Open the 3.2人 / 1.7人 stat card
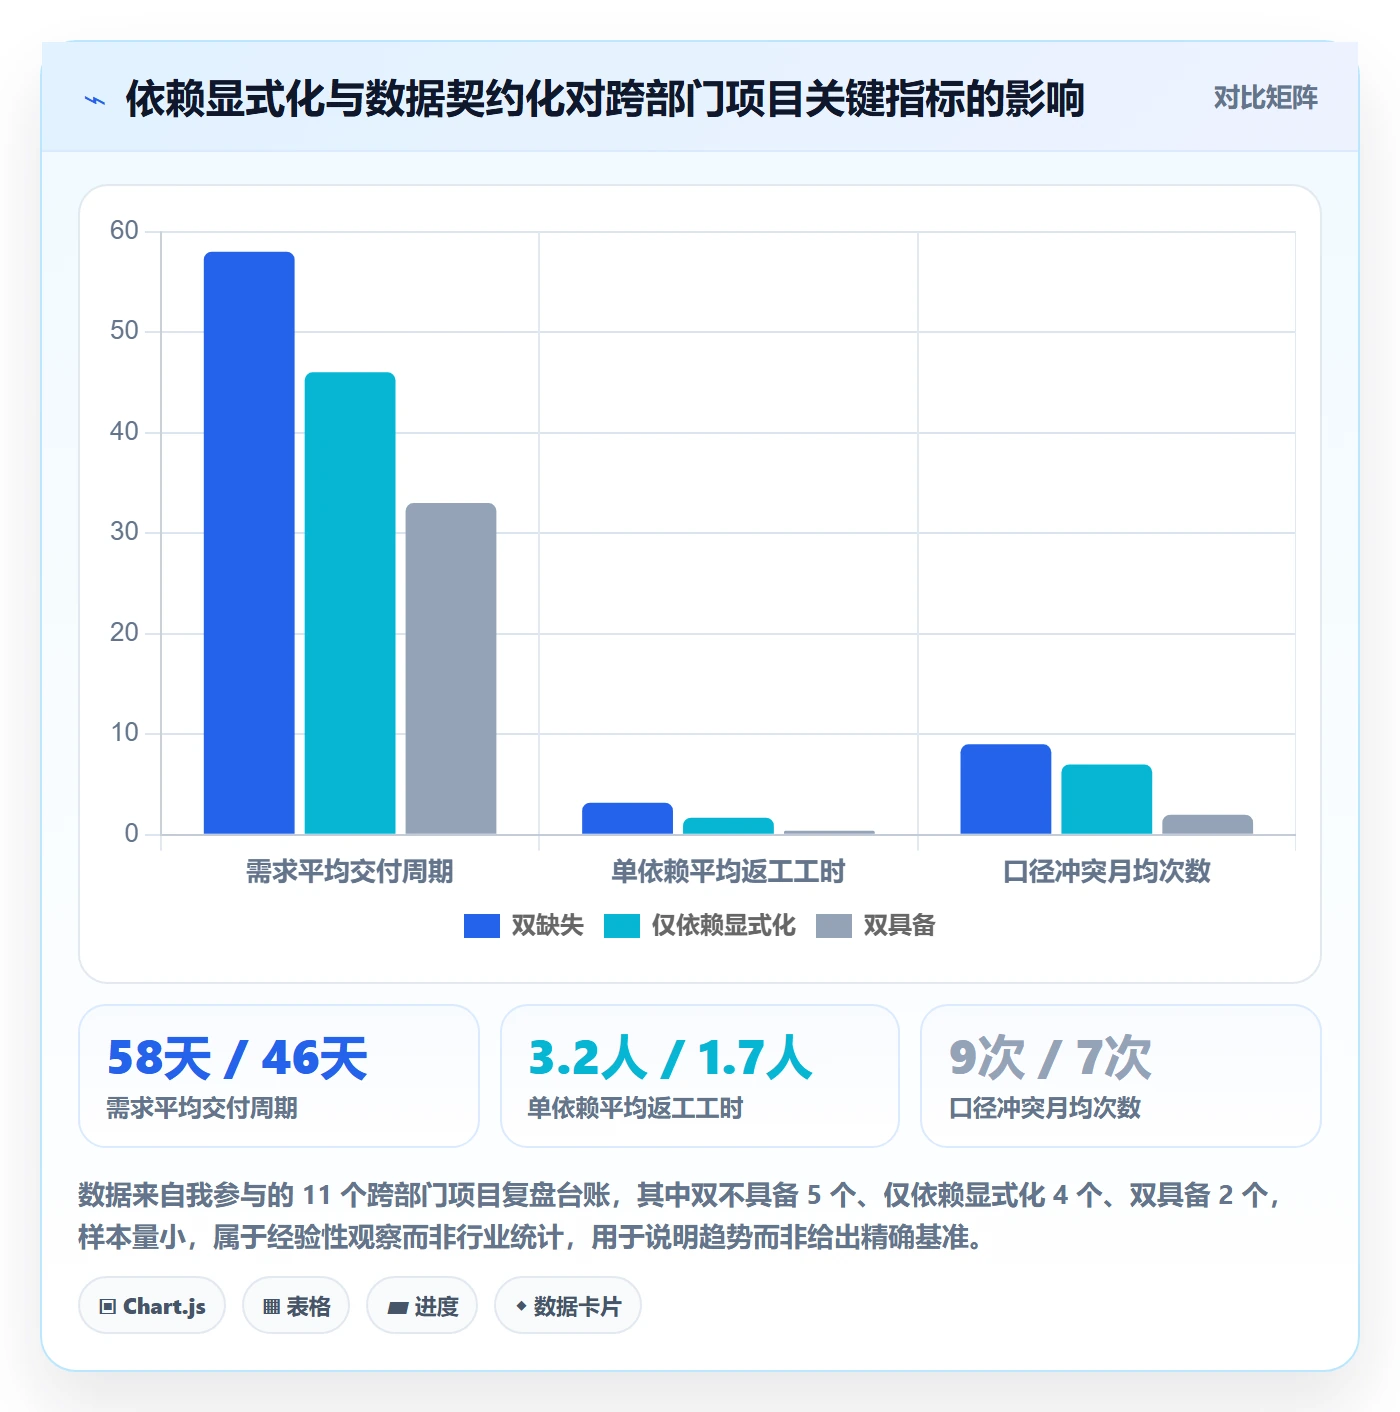This screenshot has height=1412, width=1400. (700, 1076)
